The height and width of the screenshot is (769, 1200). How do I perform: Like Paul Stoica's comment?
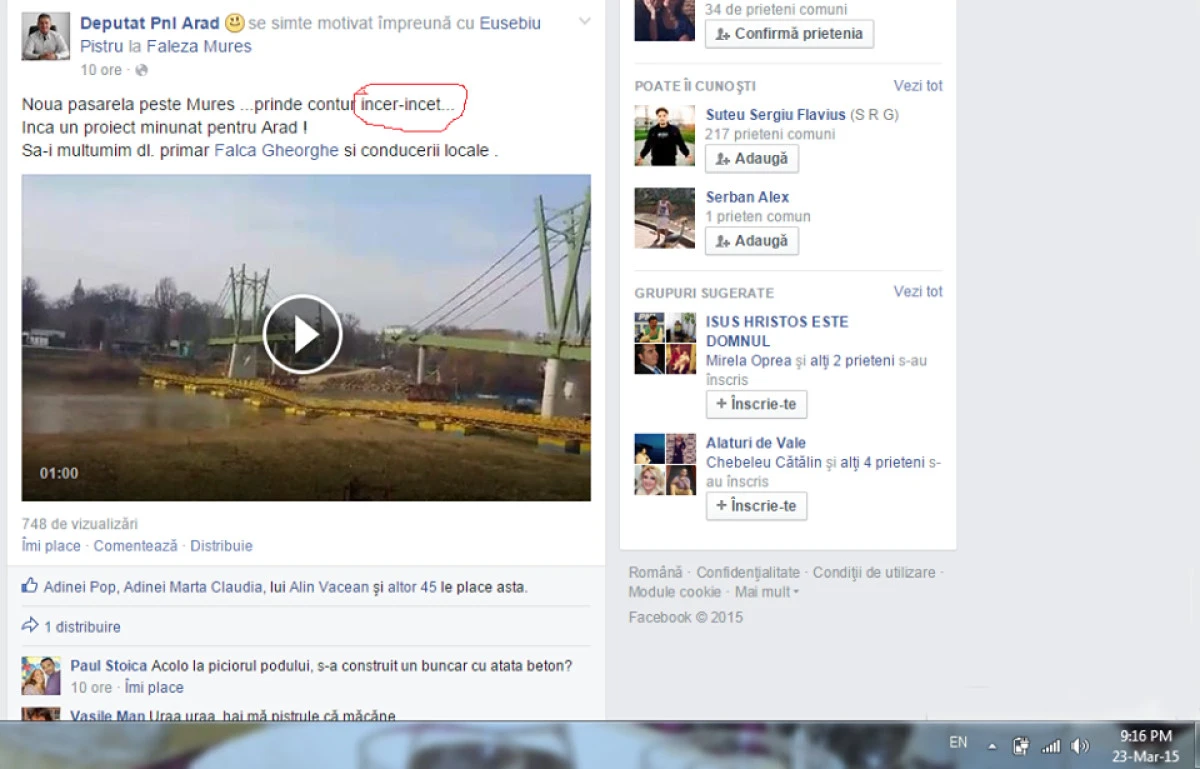tap(154, 687)
